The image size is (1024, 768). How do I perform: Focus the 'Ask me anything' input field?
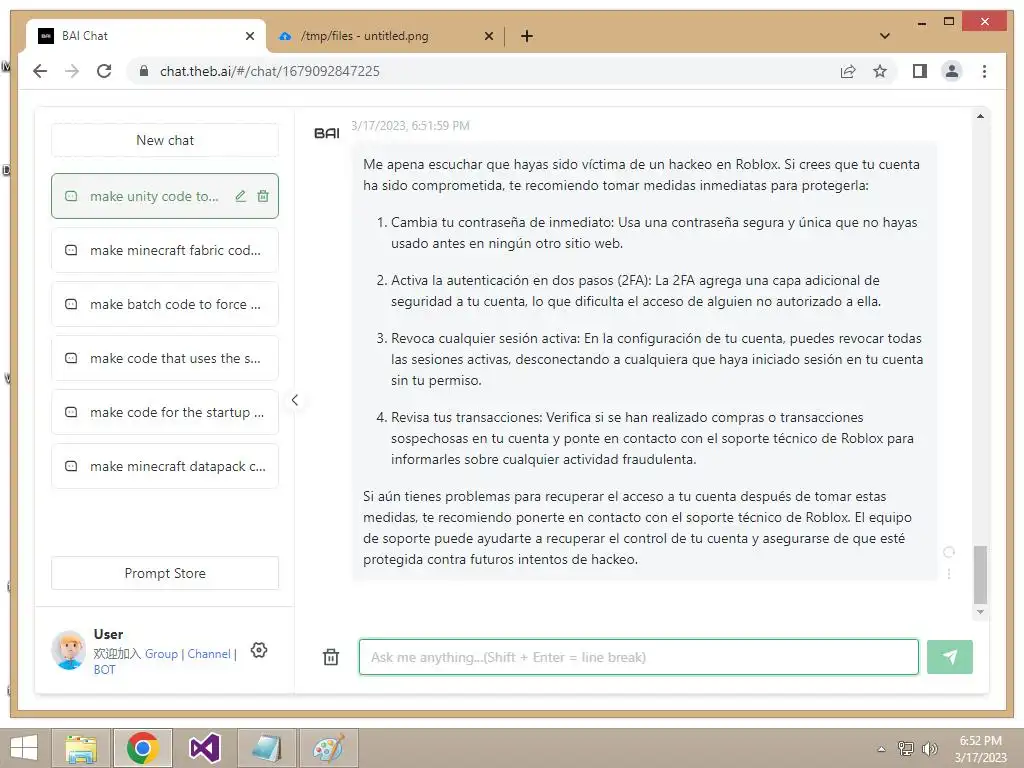639,657
